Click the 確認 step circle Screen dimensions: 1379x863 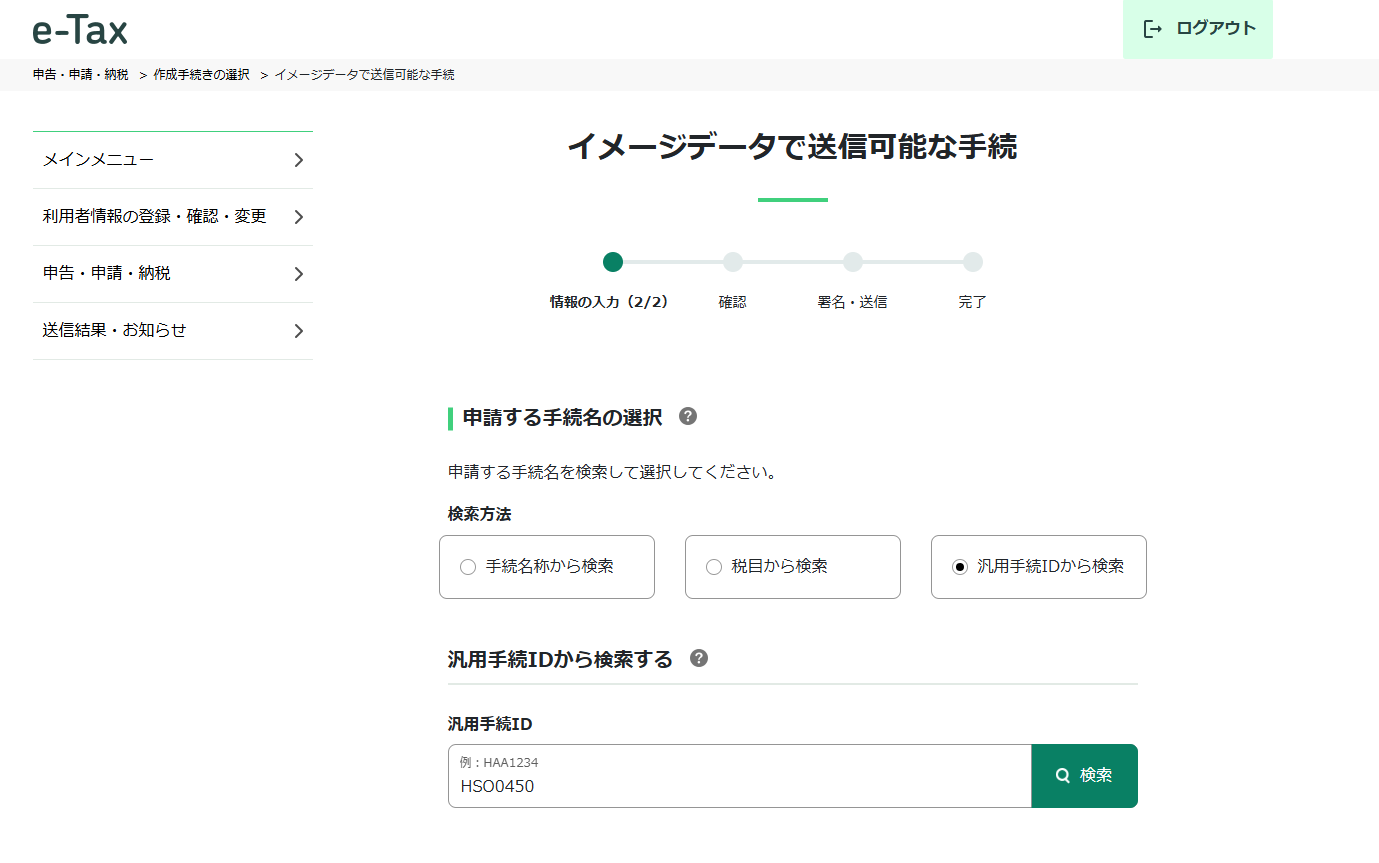(733, 262)
